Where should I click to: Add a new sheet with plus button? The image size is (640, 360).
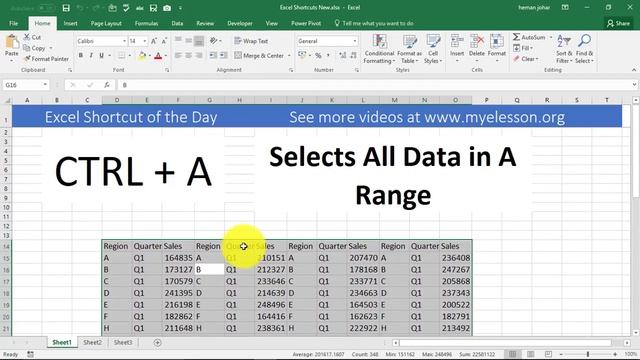[x=158, y=343]
